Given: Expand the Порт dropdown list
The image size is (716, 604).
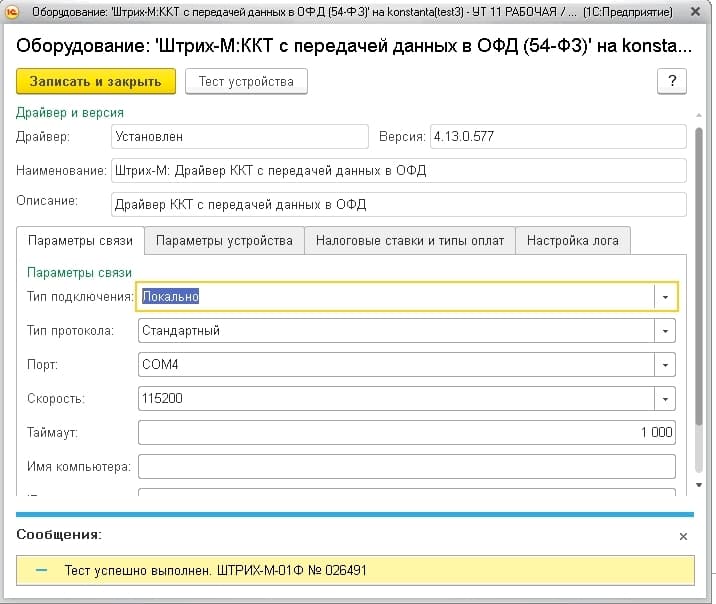Looking at the screenshot, I should 665,365.
